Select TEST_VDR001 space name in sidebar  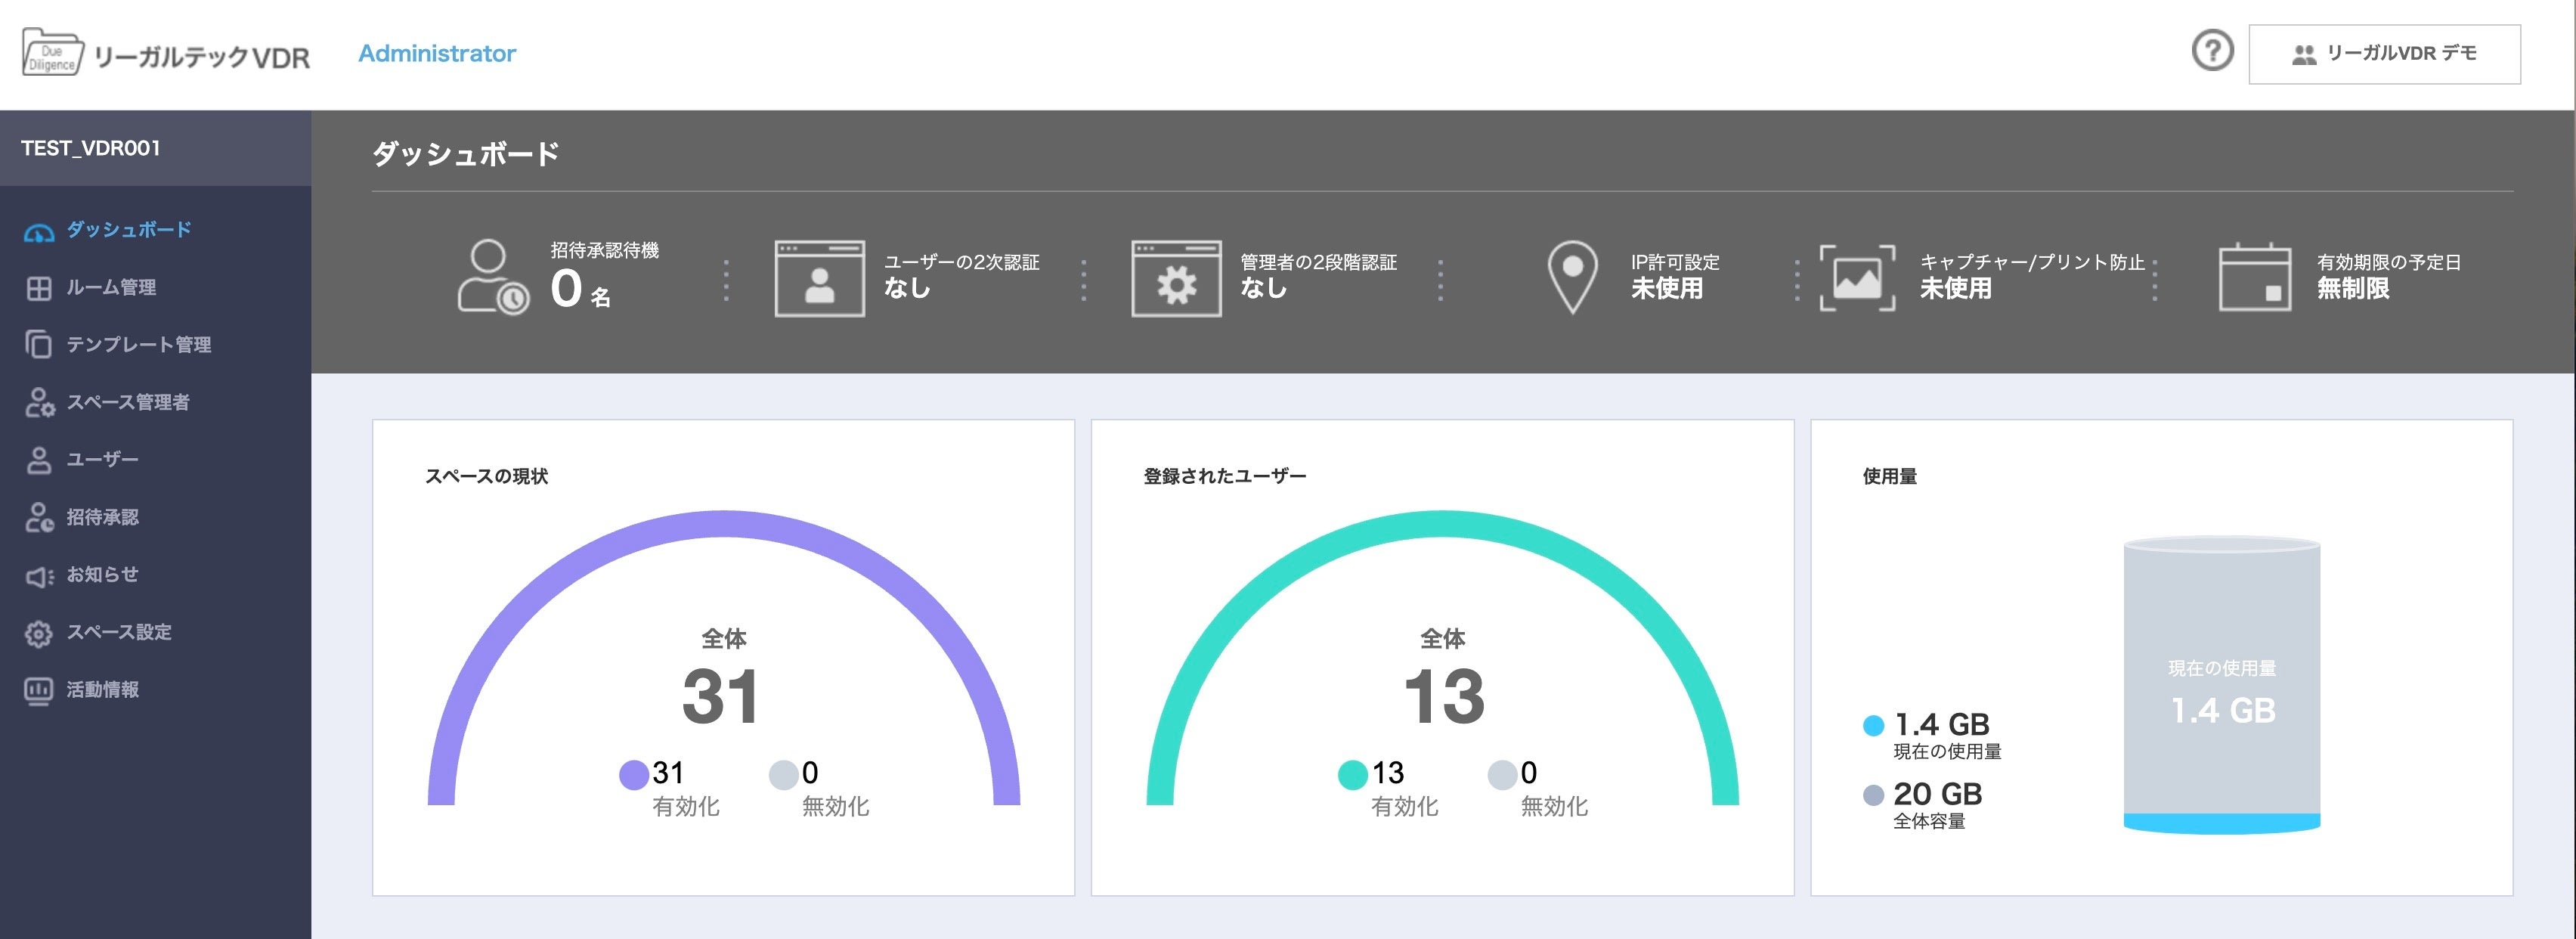click(91, 148)
